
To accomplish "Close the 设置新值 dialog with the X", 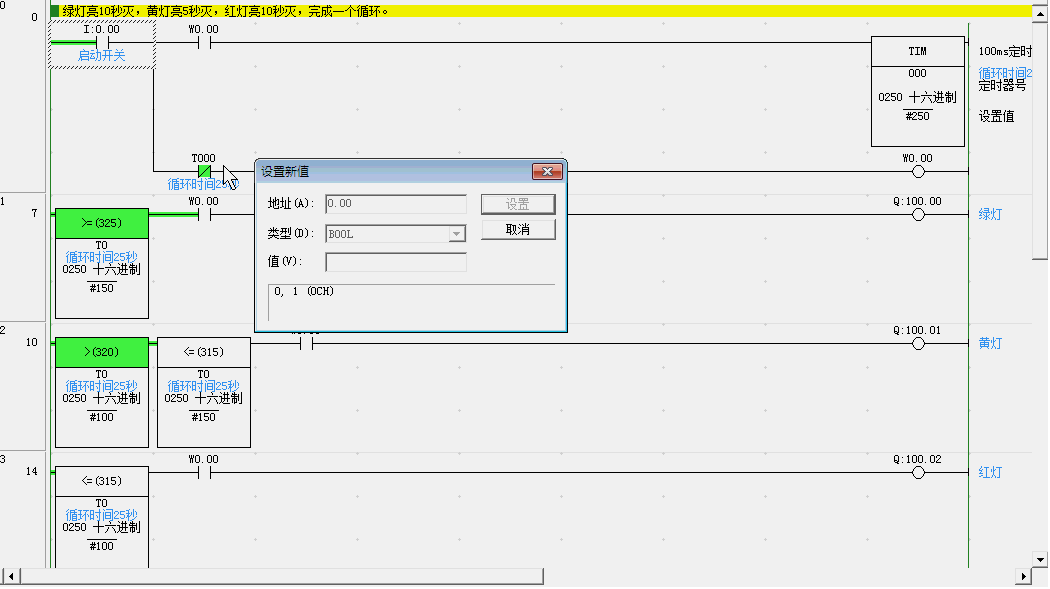I will pos(546,171).
